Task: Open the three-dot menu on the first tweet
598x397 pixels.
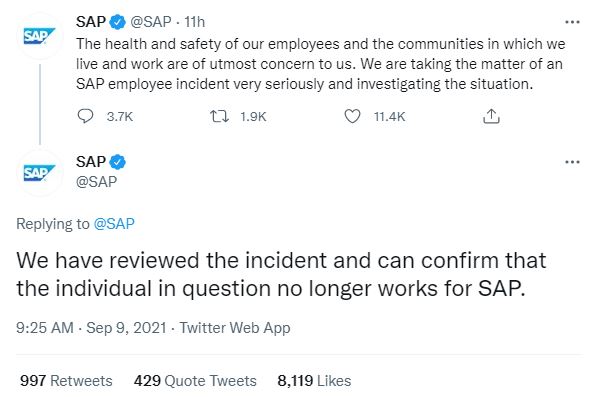Action: tap(572, 22)
